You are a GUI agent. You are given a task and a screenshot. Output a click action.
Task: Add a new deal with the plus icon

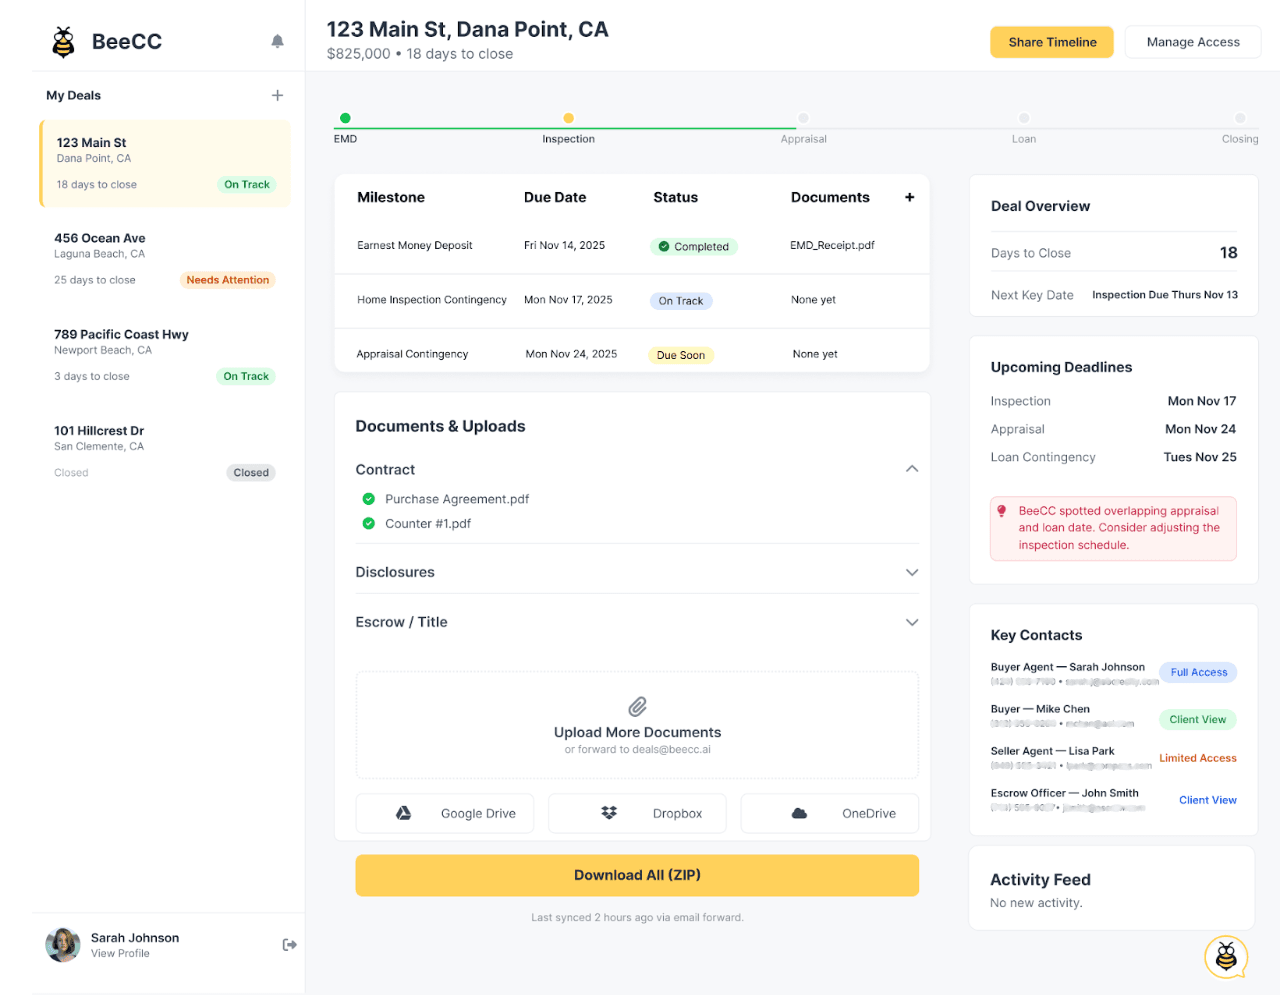(x=277, y=95)
